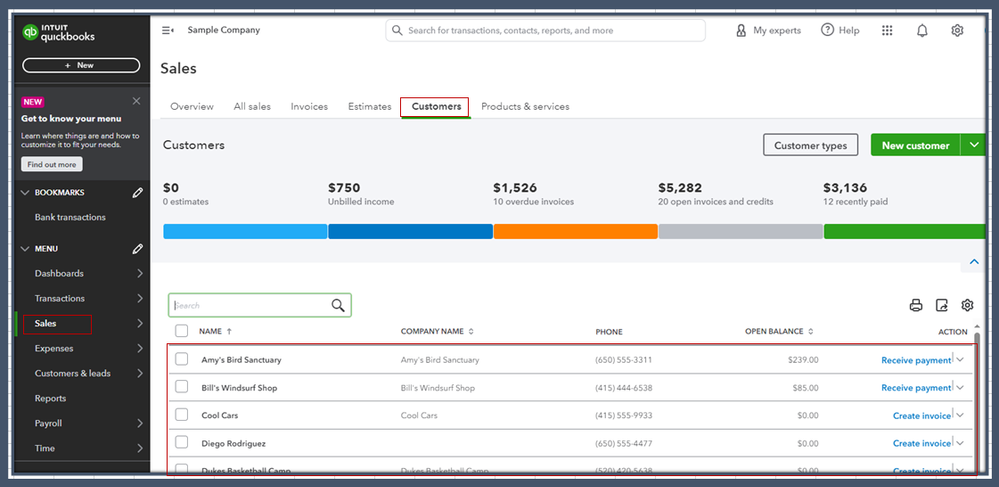Screen dimensions: 999x487
Task: Close the Get to know your menu card
Action: [136, 101]
